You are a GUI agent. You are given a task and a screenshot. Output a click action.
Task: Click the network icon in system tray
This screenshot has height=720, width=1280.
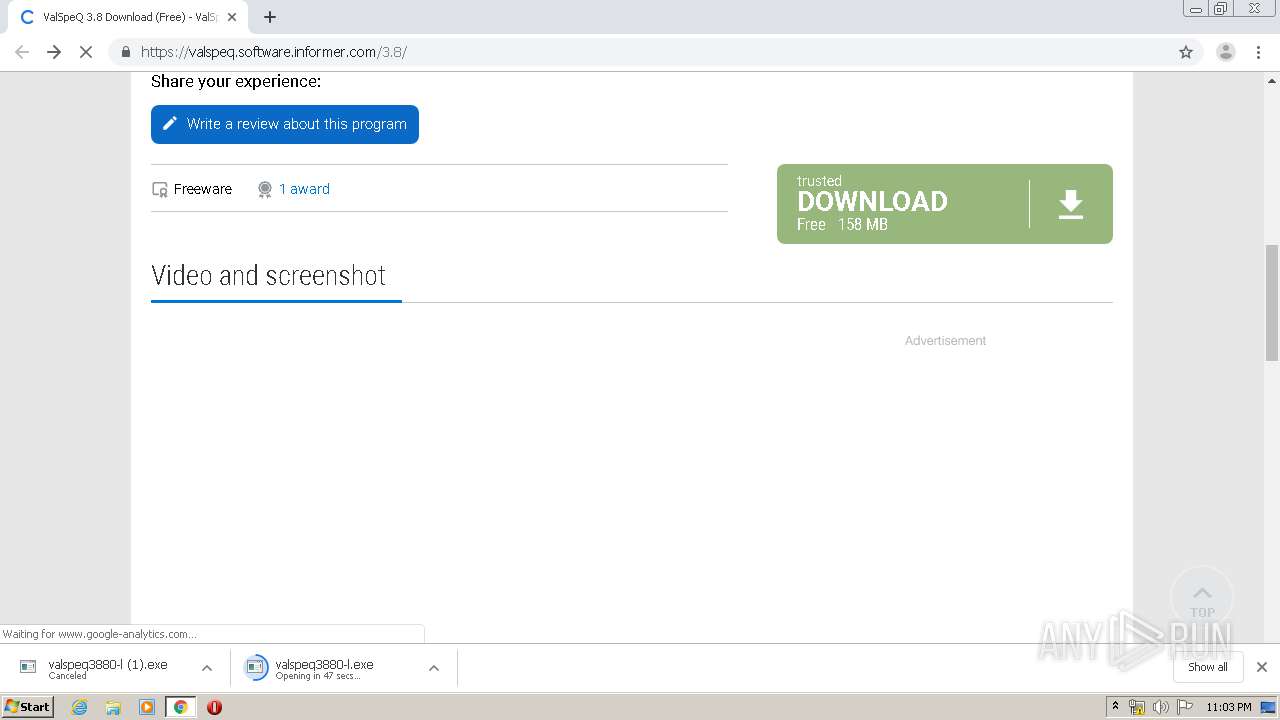[x=1137, y=707]
